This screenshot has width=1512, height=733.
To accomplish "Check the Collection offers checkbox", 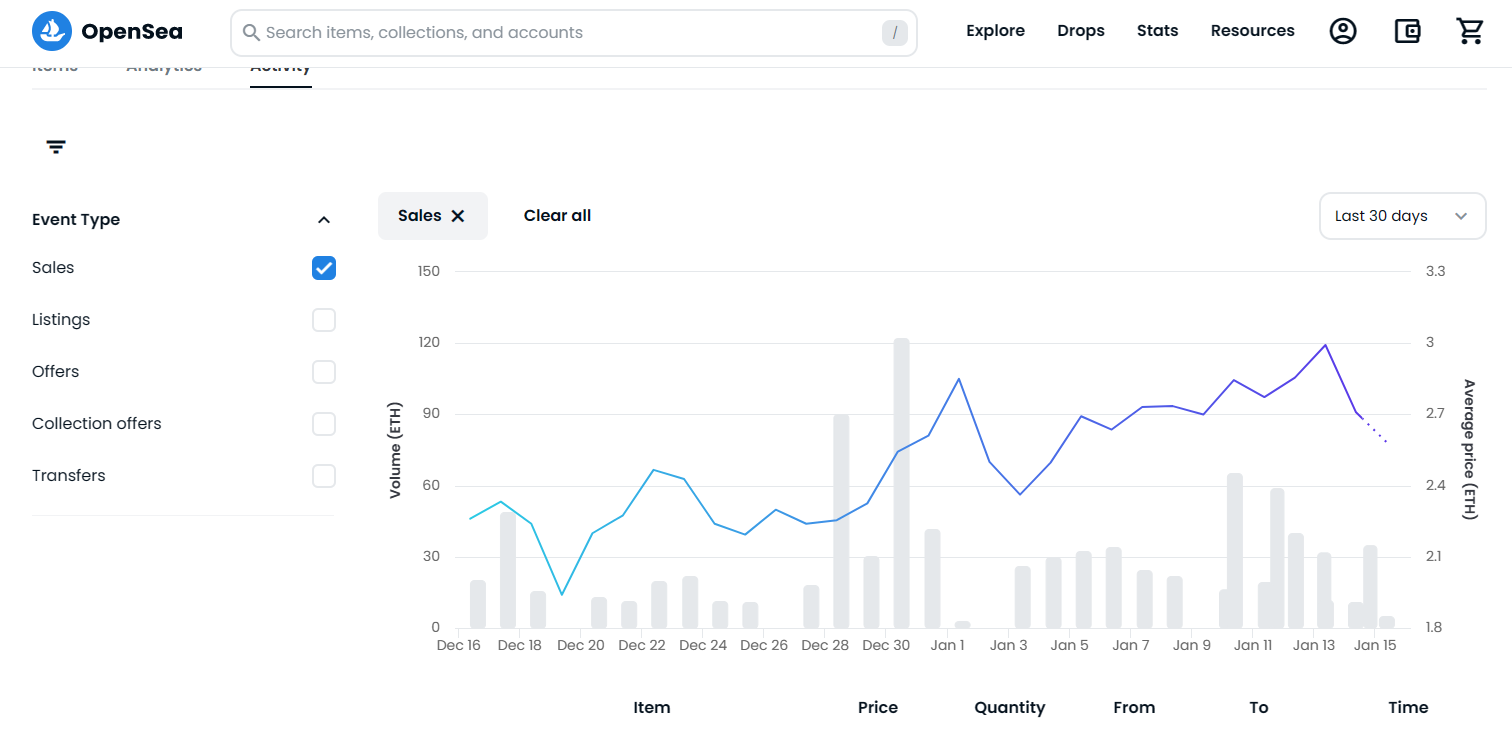I will [324, 424].
